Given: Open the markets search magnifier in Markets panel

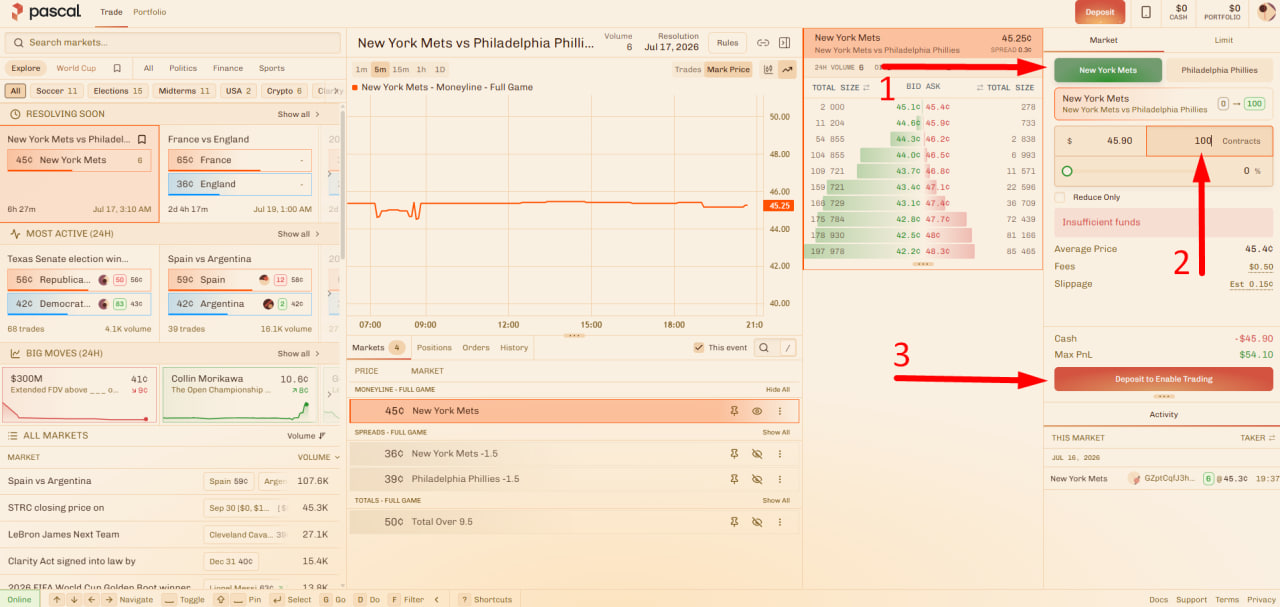Looking at the screenshot, I should pos(763,348).
